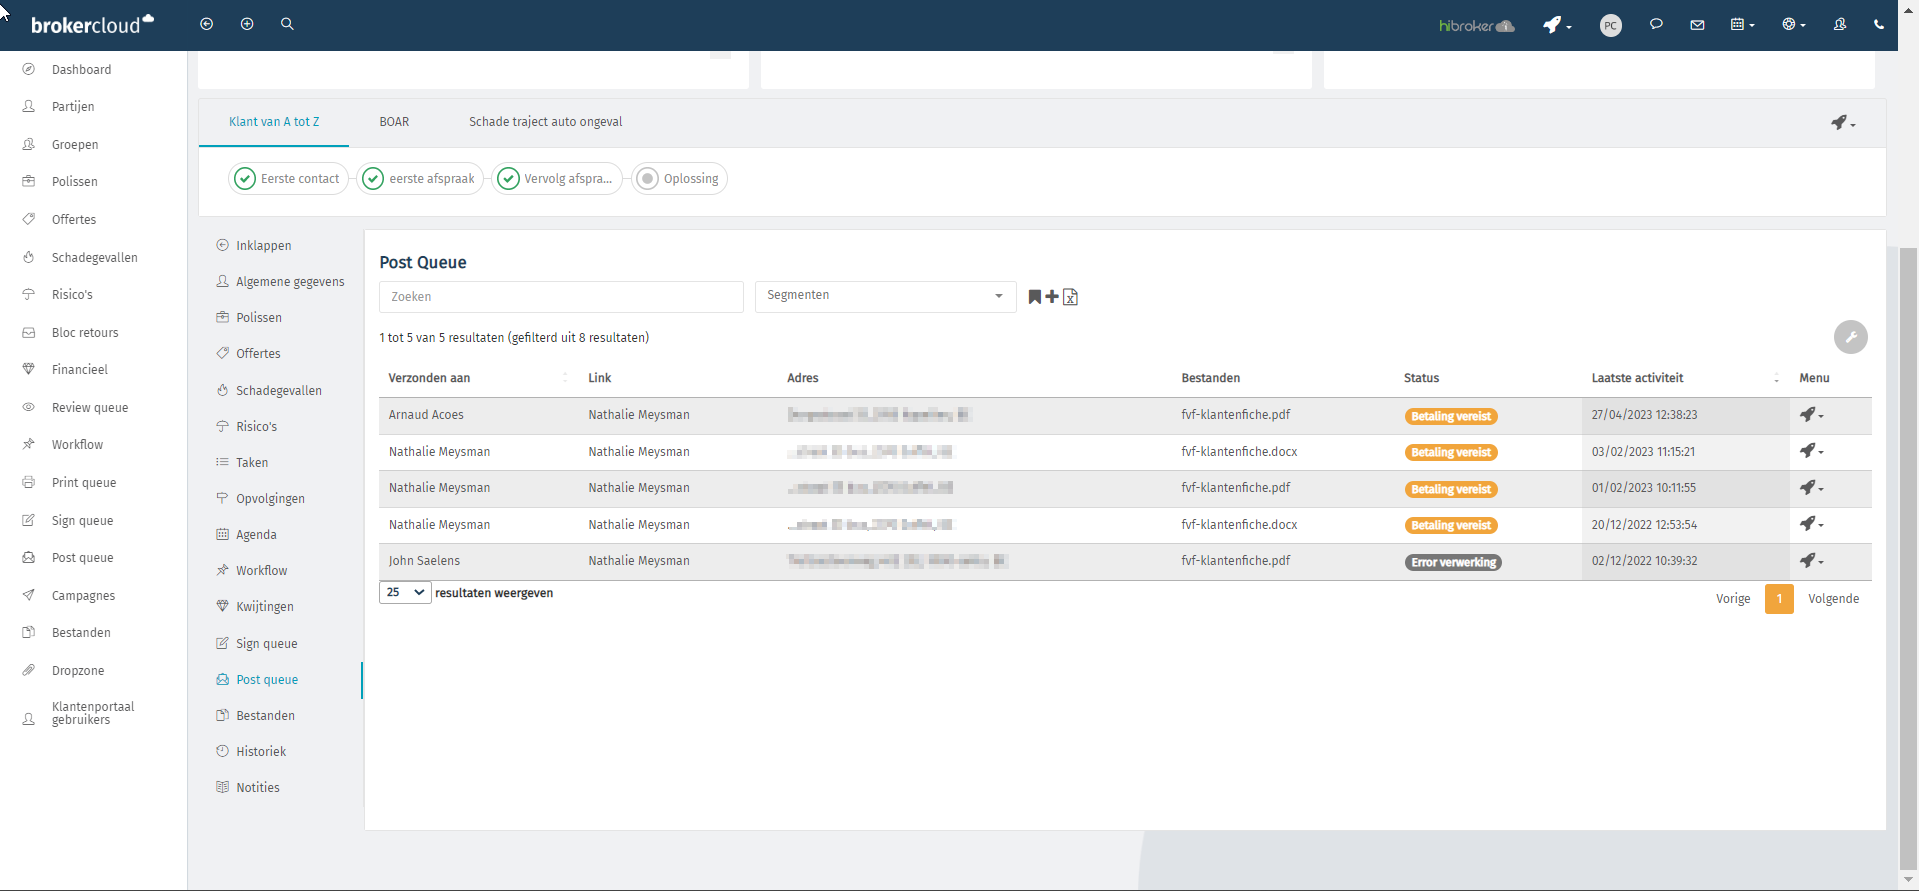This screenshot has height=891, width=1919.
Task: Select page 1 in pagination
Action: point(1779,599)
